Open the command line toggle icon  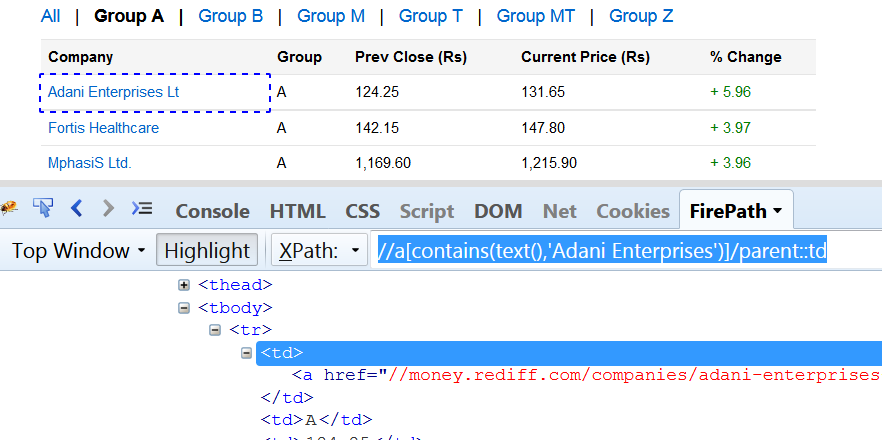(142, 208)
